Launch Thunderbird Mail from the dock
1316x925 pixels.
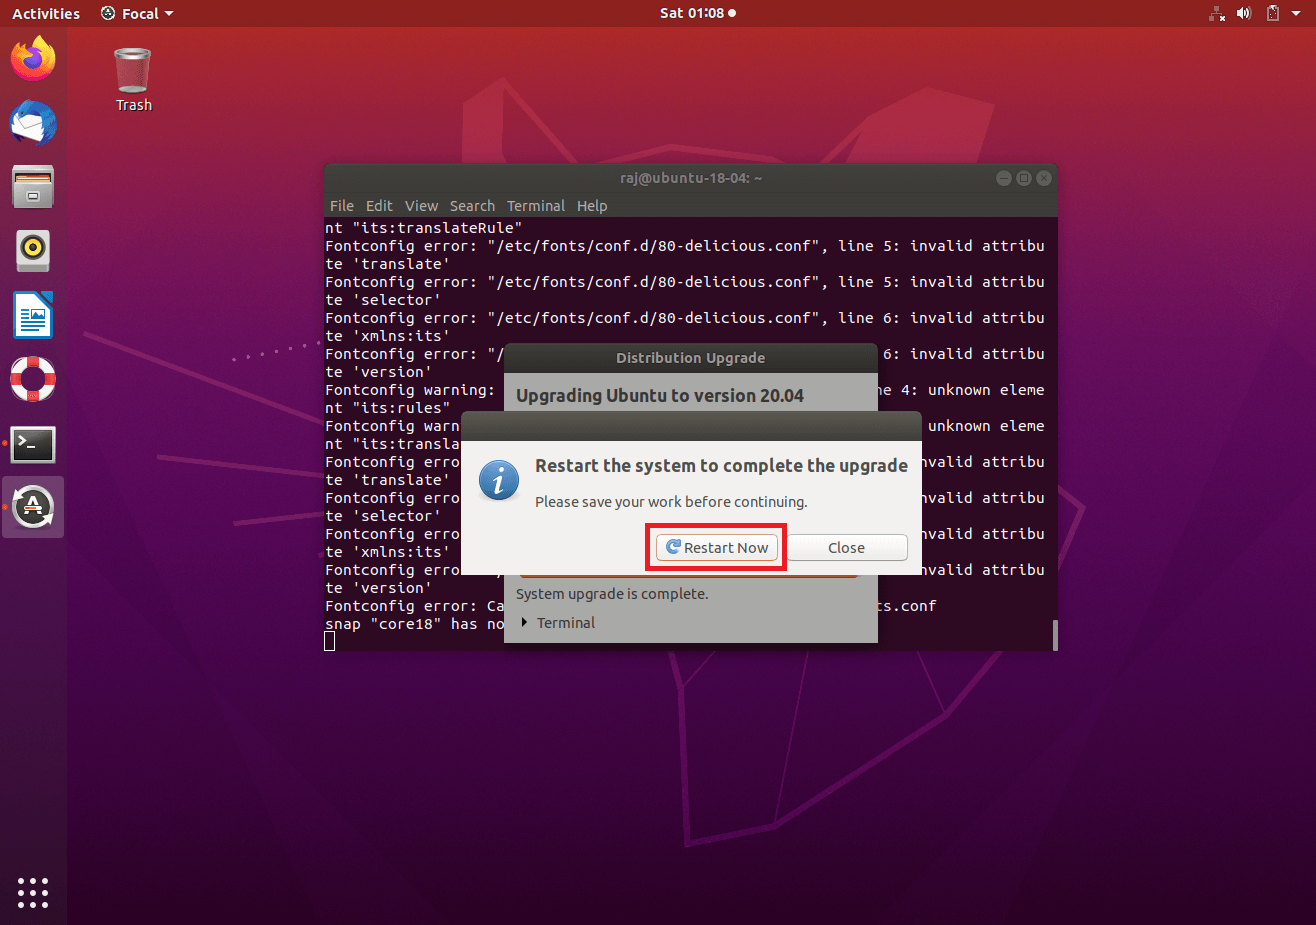click(33, 123)
